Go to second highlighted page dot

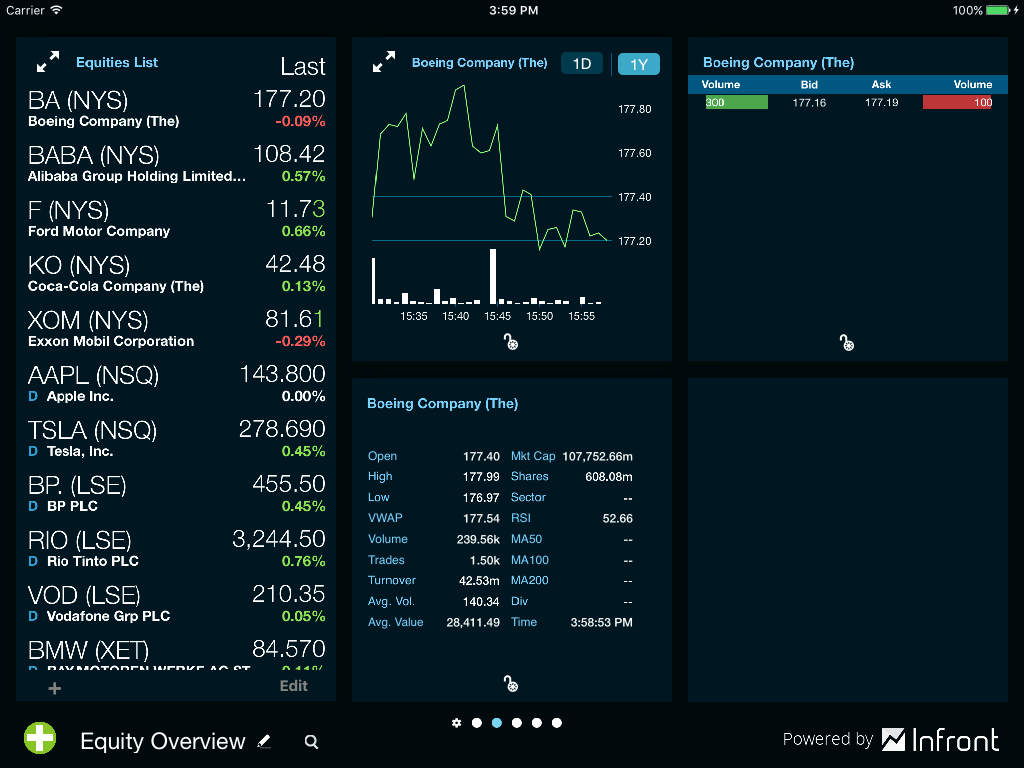[497, 723]
